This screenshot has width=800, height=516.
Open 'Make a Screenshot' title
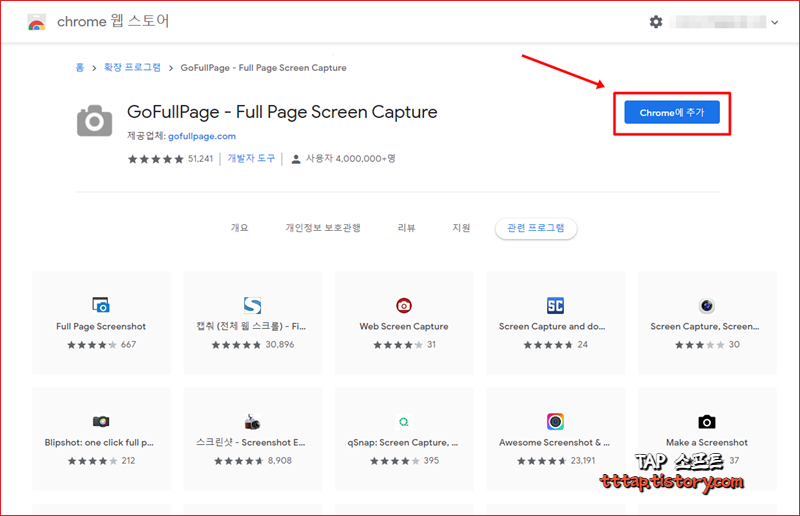[707, 443]
